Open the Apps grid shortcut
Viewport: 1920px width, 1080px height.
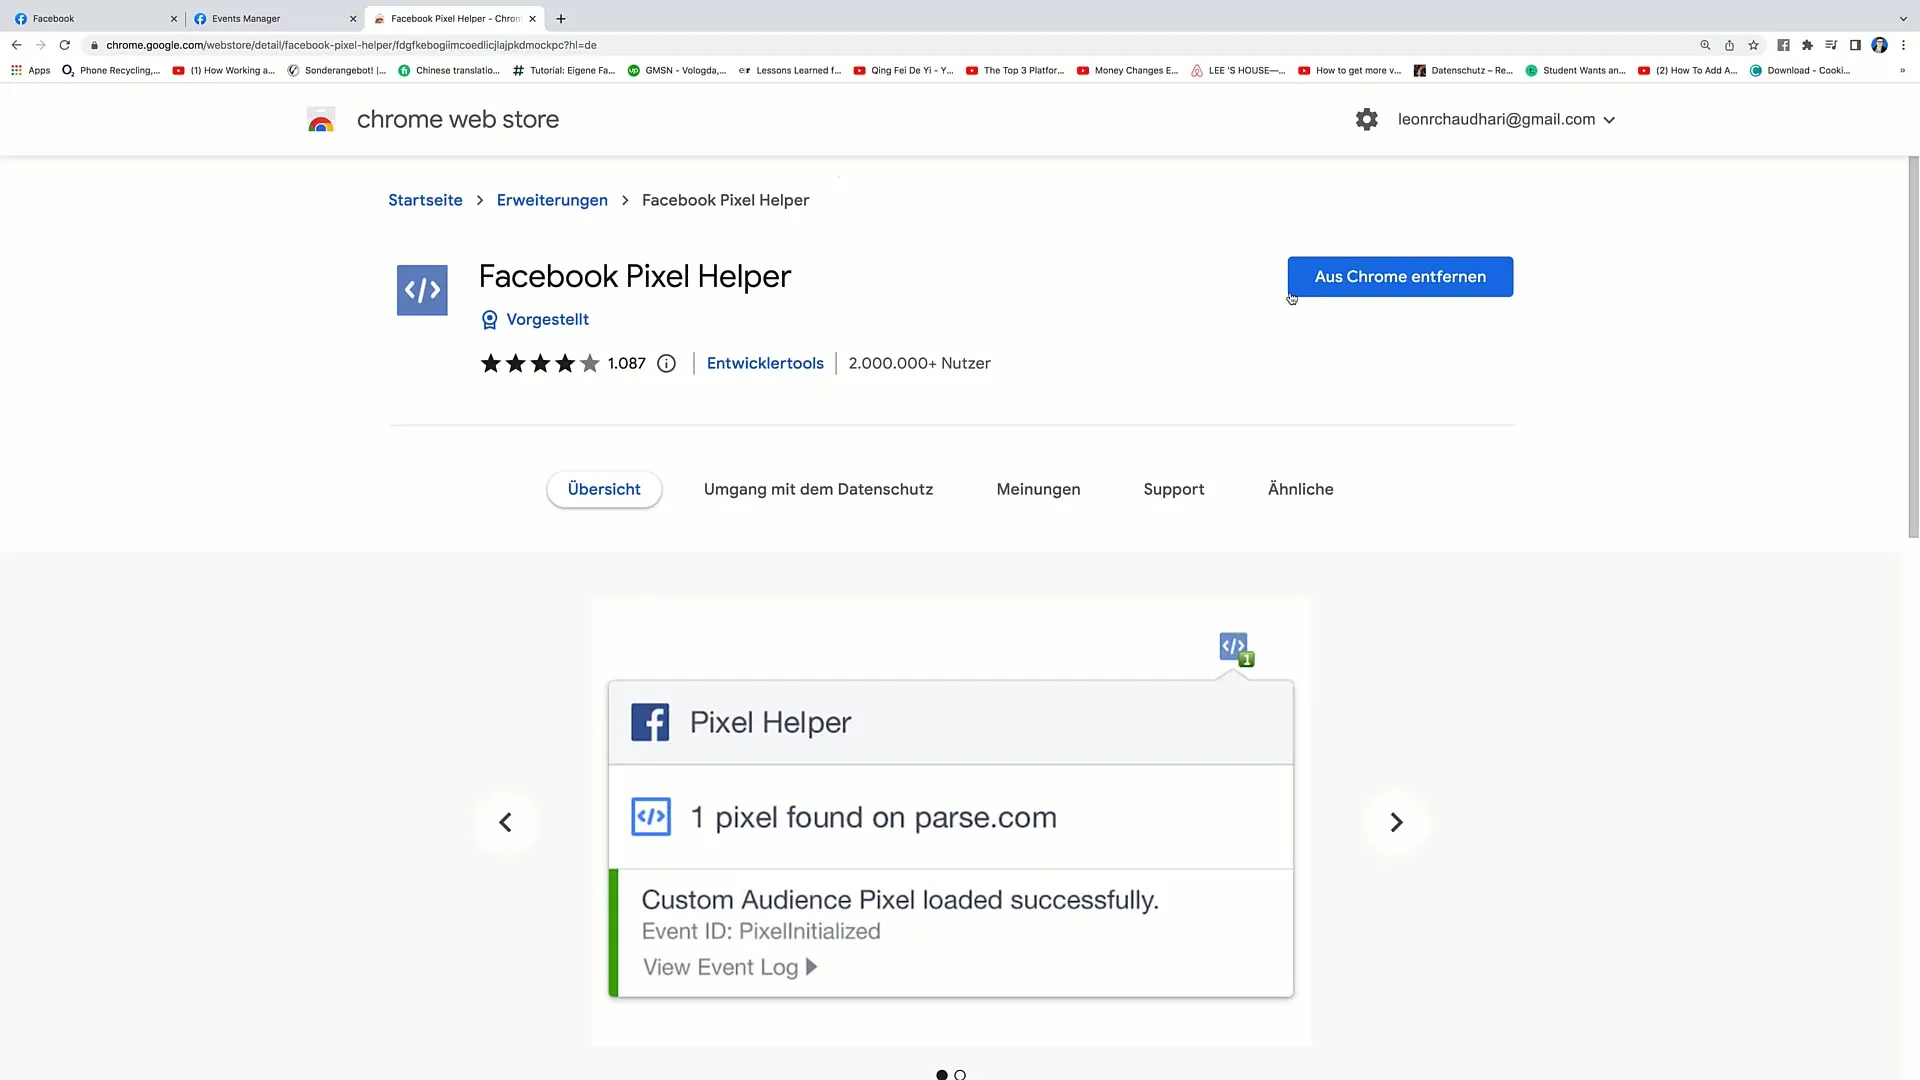30,71
